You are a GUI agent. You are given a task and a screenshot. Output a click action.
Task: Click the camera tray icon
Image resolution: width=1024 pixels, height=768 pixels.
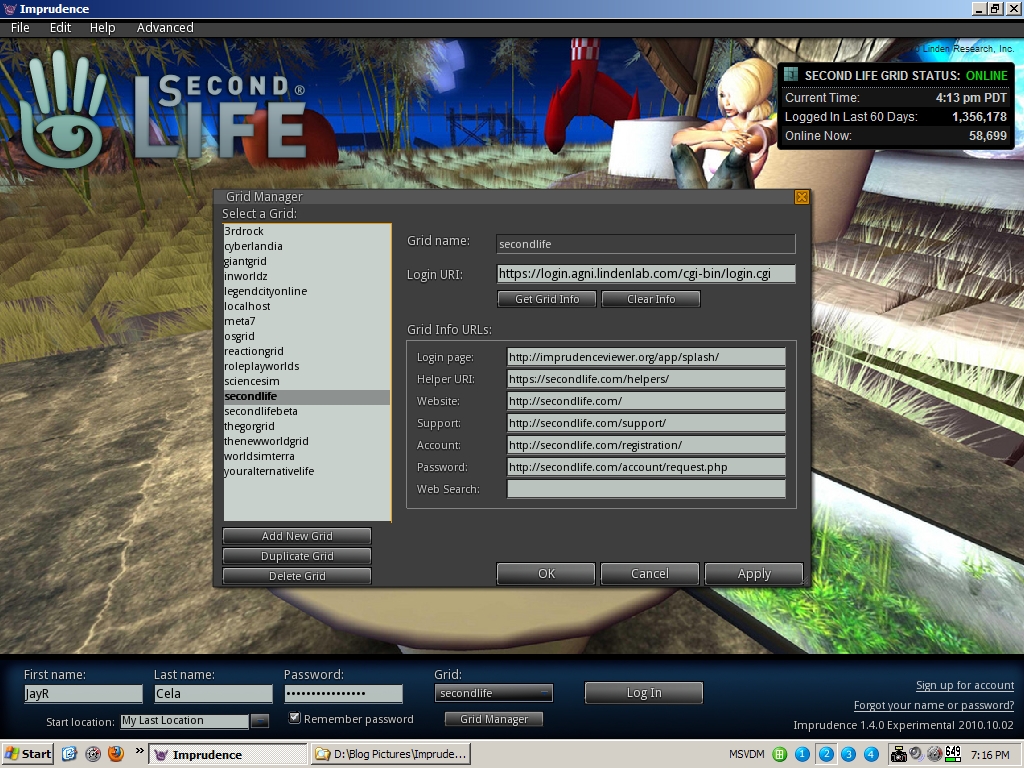(899, 754)
